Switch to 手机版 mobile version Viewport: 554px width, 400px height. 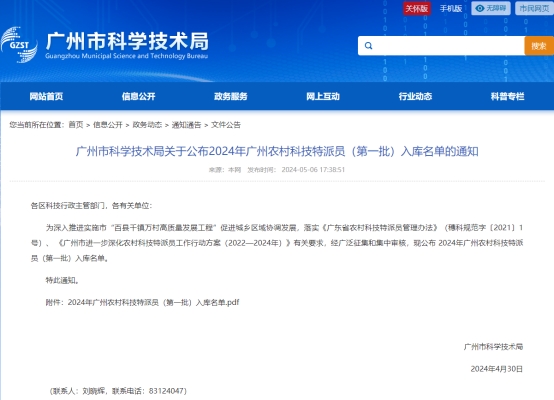coord(451,8)
